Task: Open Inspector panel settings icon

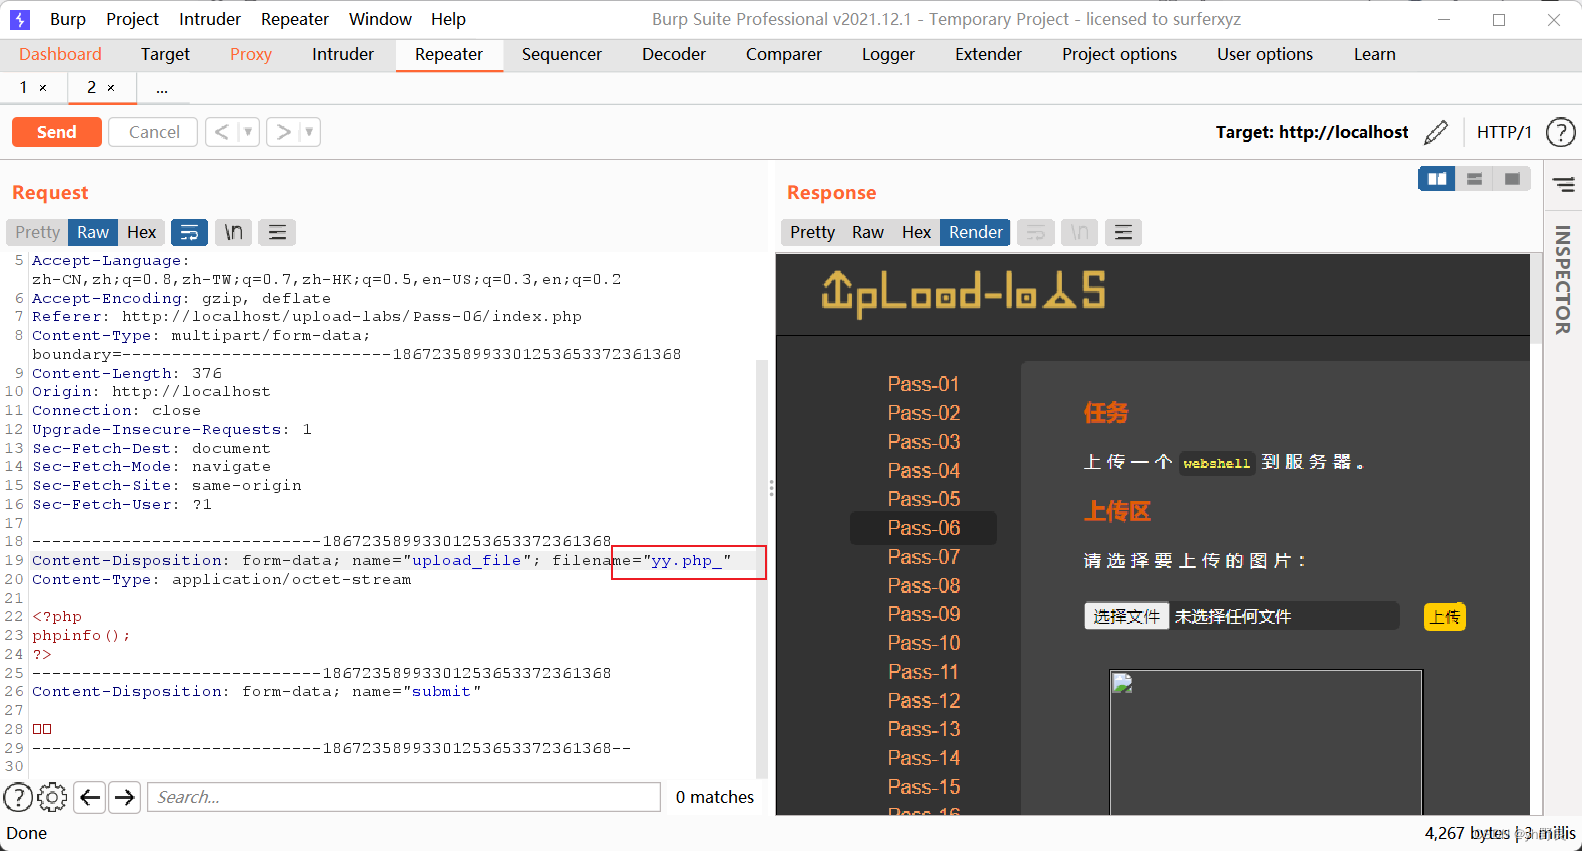Action: [x=1564, y=185]
